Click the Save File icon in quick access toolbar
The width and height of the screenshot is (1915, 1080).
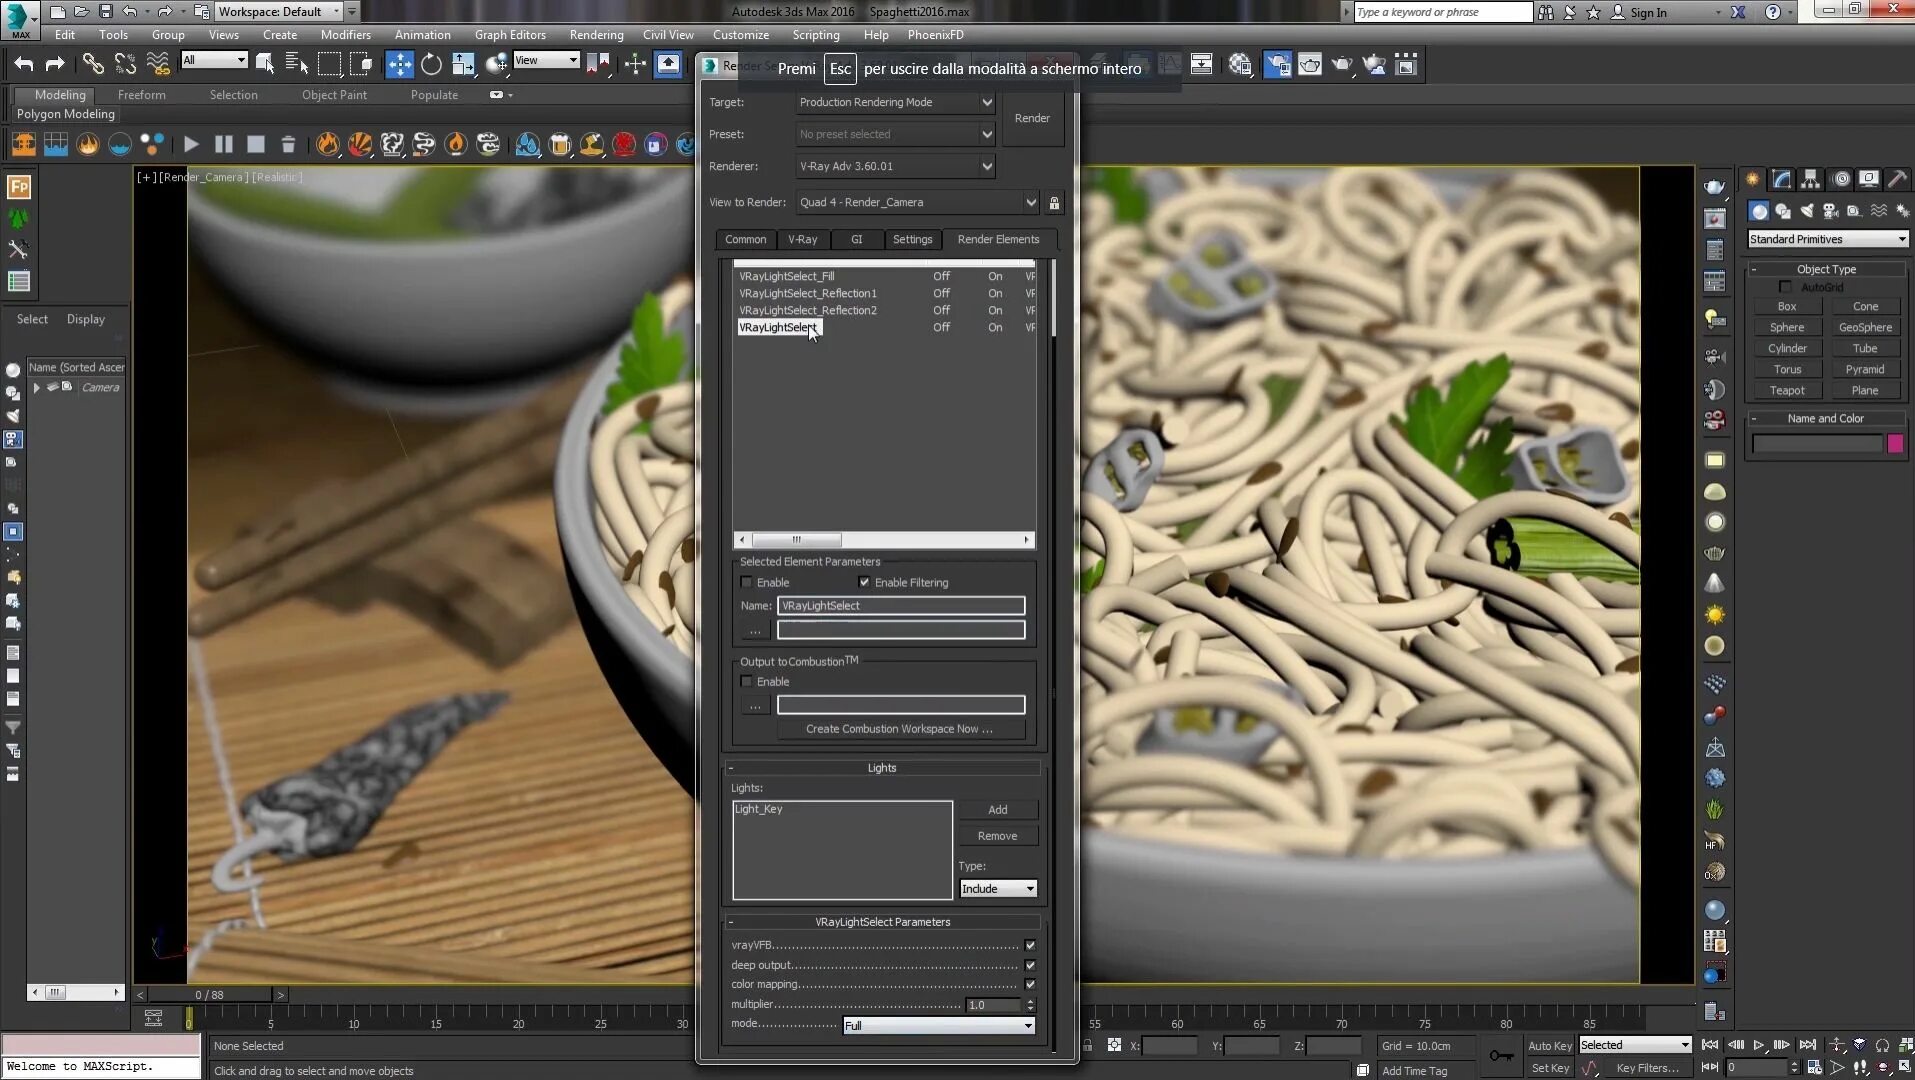105,12
